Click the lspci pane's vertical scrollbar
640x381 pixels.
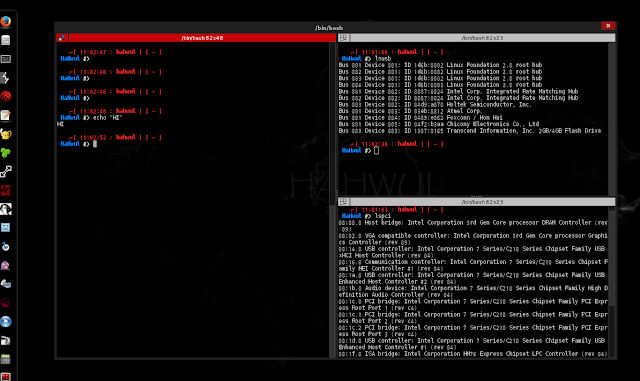tap(611, 283)
